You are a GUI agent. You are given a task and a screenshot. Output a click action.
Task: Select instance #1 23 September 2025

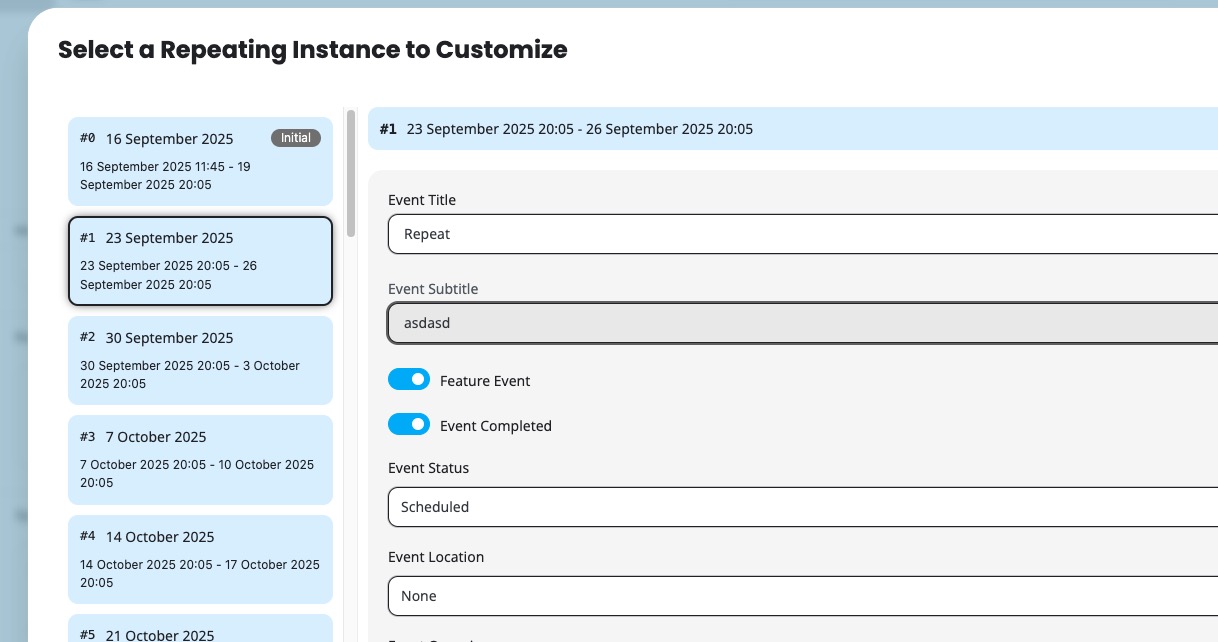click(x=200, y=261)
